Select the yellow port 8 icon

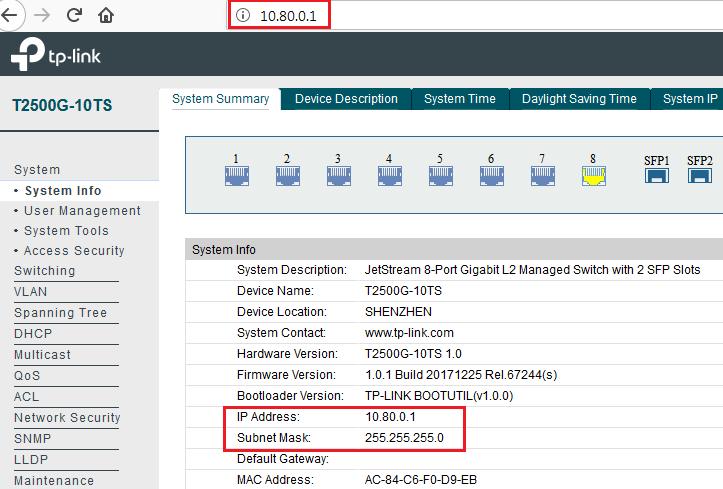point(594,176)
